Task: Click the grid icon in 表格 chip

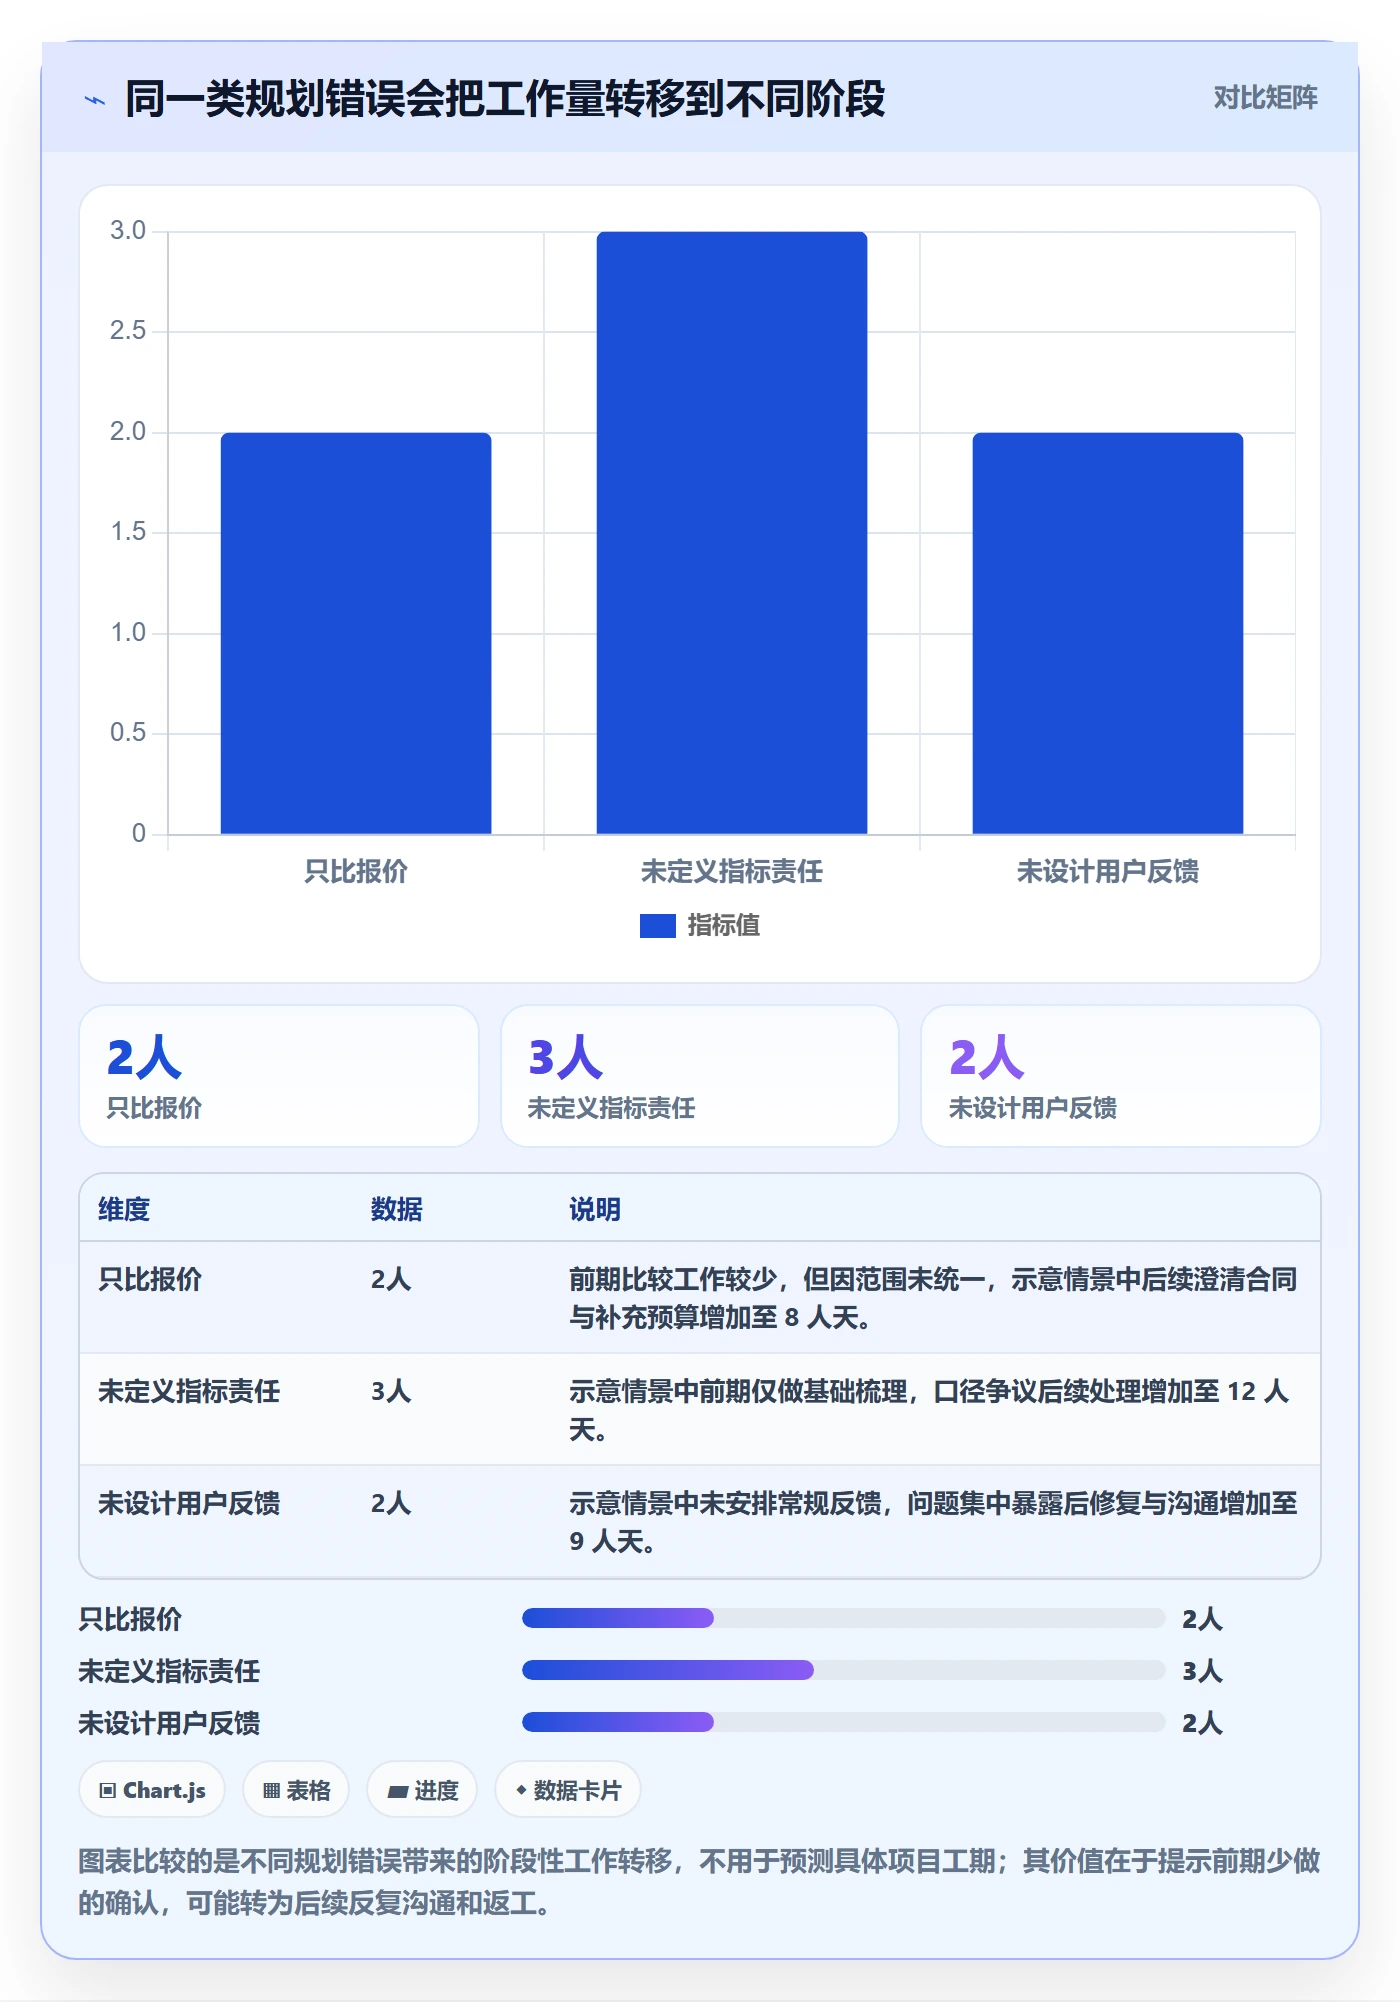Action: [271, 1791]
